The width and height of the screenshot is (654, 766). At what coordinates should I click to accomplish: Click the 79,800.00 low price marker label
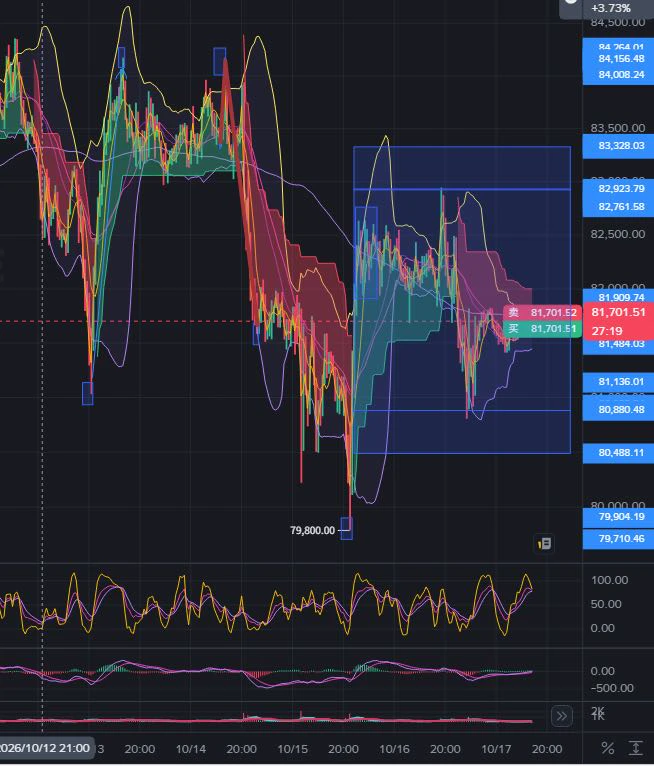[313, 531]
